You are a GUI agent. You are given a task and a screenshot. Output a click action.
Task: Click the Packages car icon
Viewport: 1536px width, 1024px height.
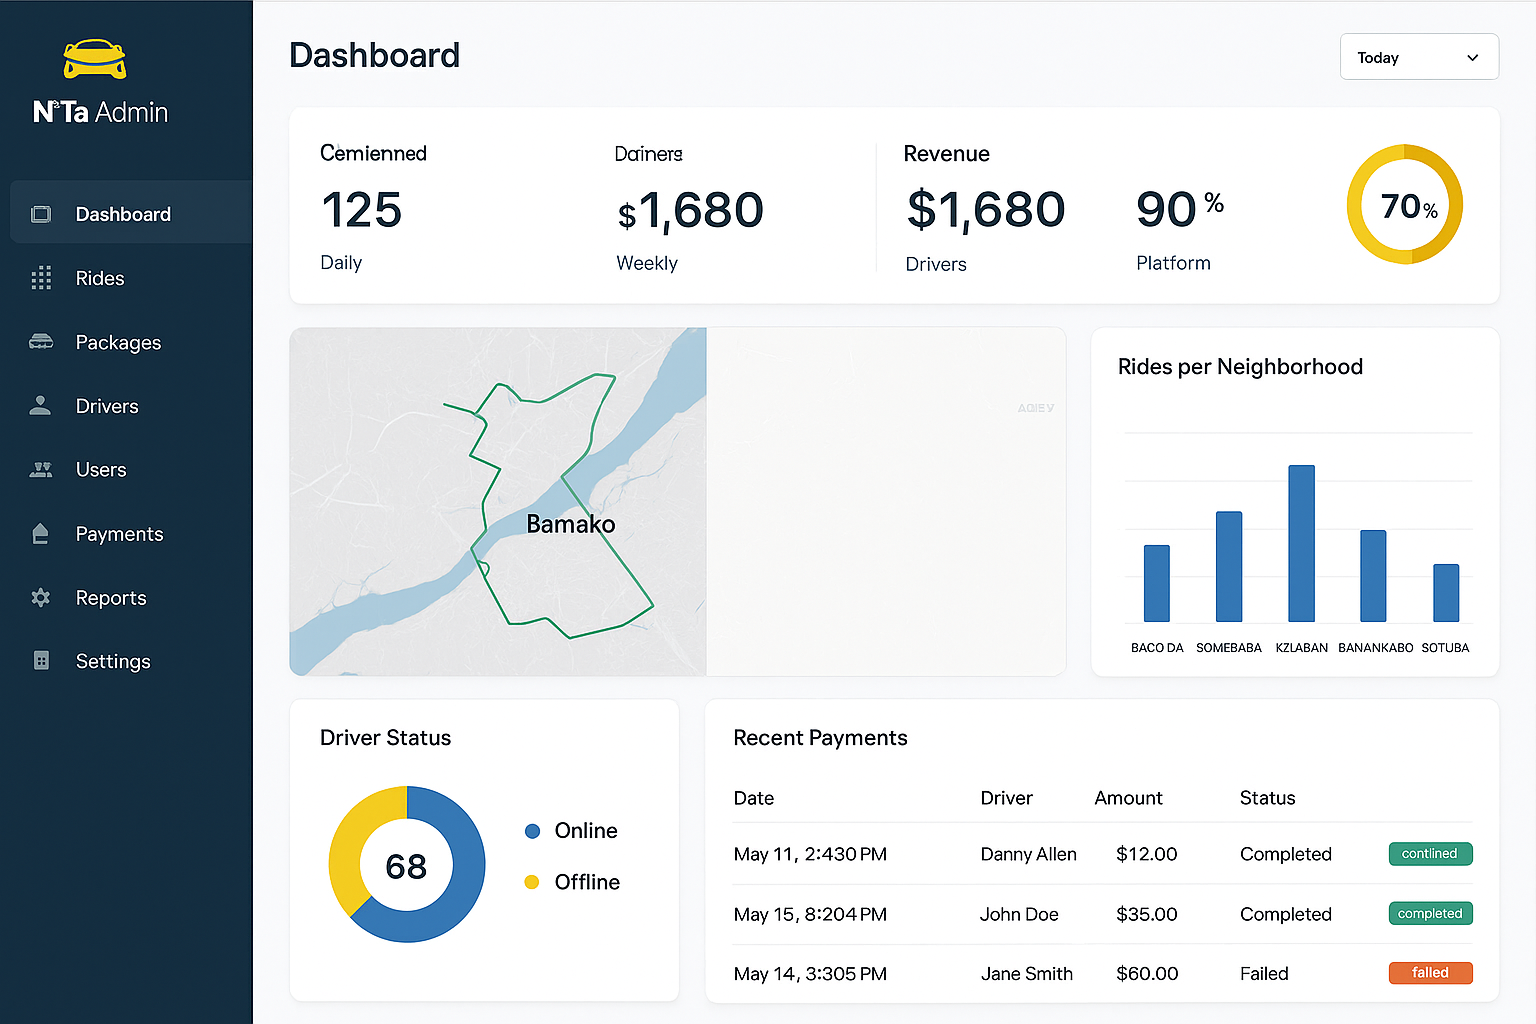coord(41,342)
